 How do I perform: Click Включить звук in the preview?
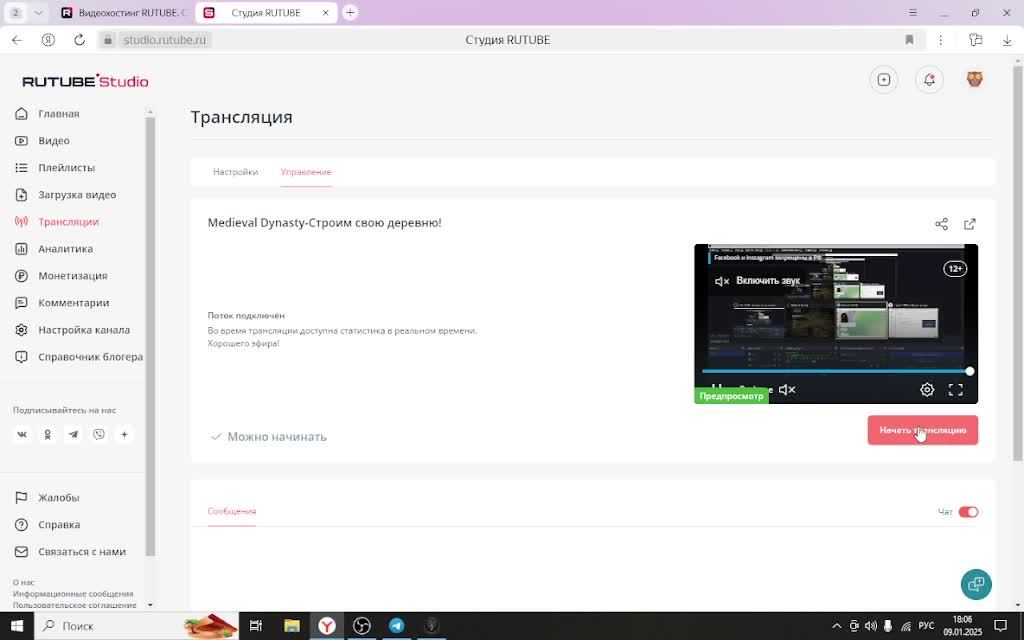click(x=758, y=281)
